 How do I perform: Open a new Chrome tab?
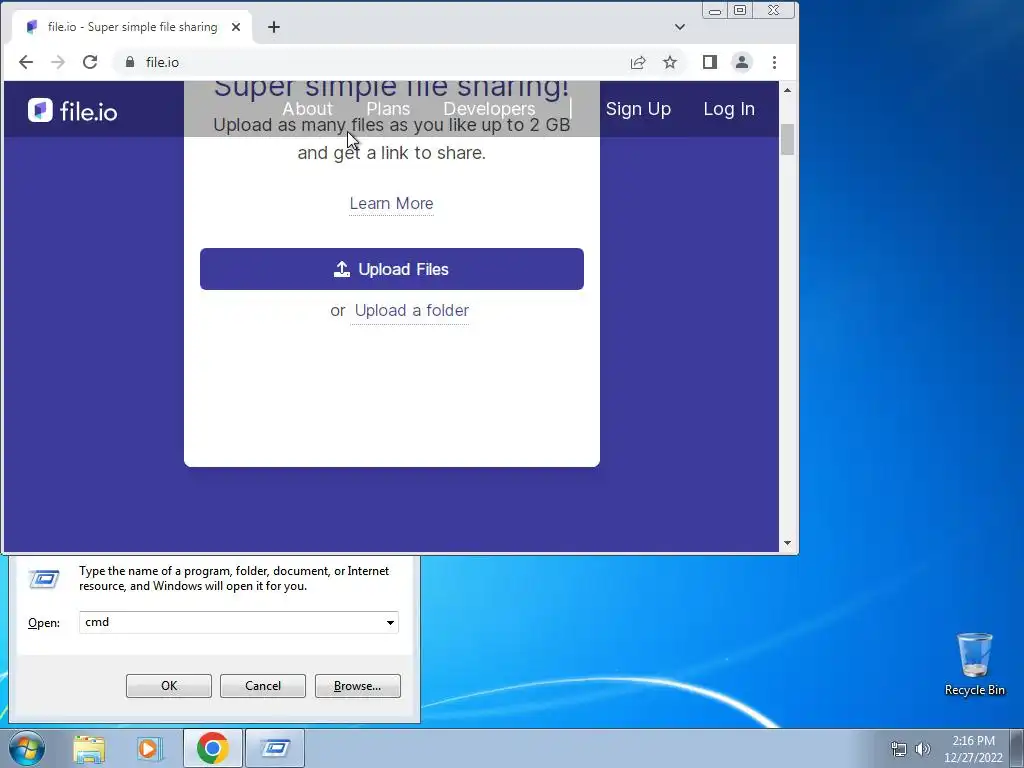pos(274,27)
